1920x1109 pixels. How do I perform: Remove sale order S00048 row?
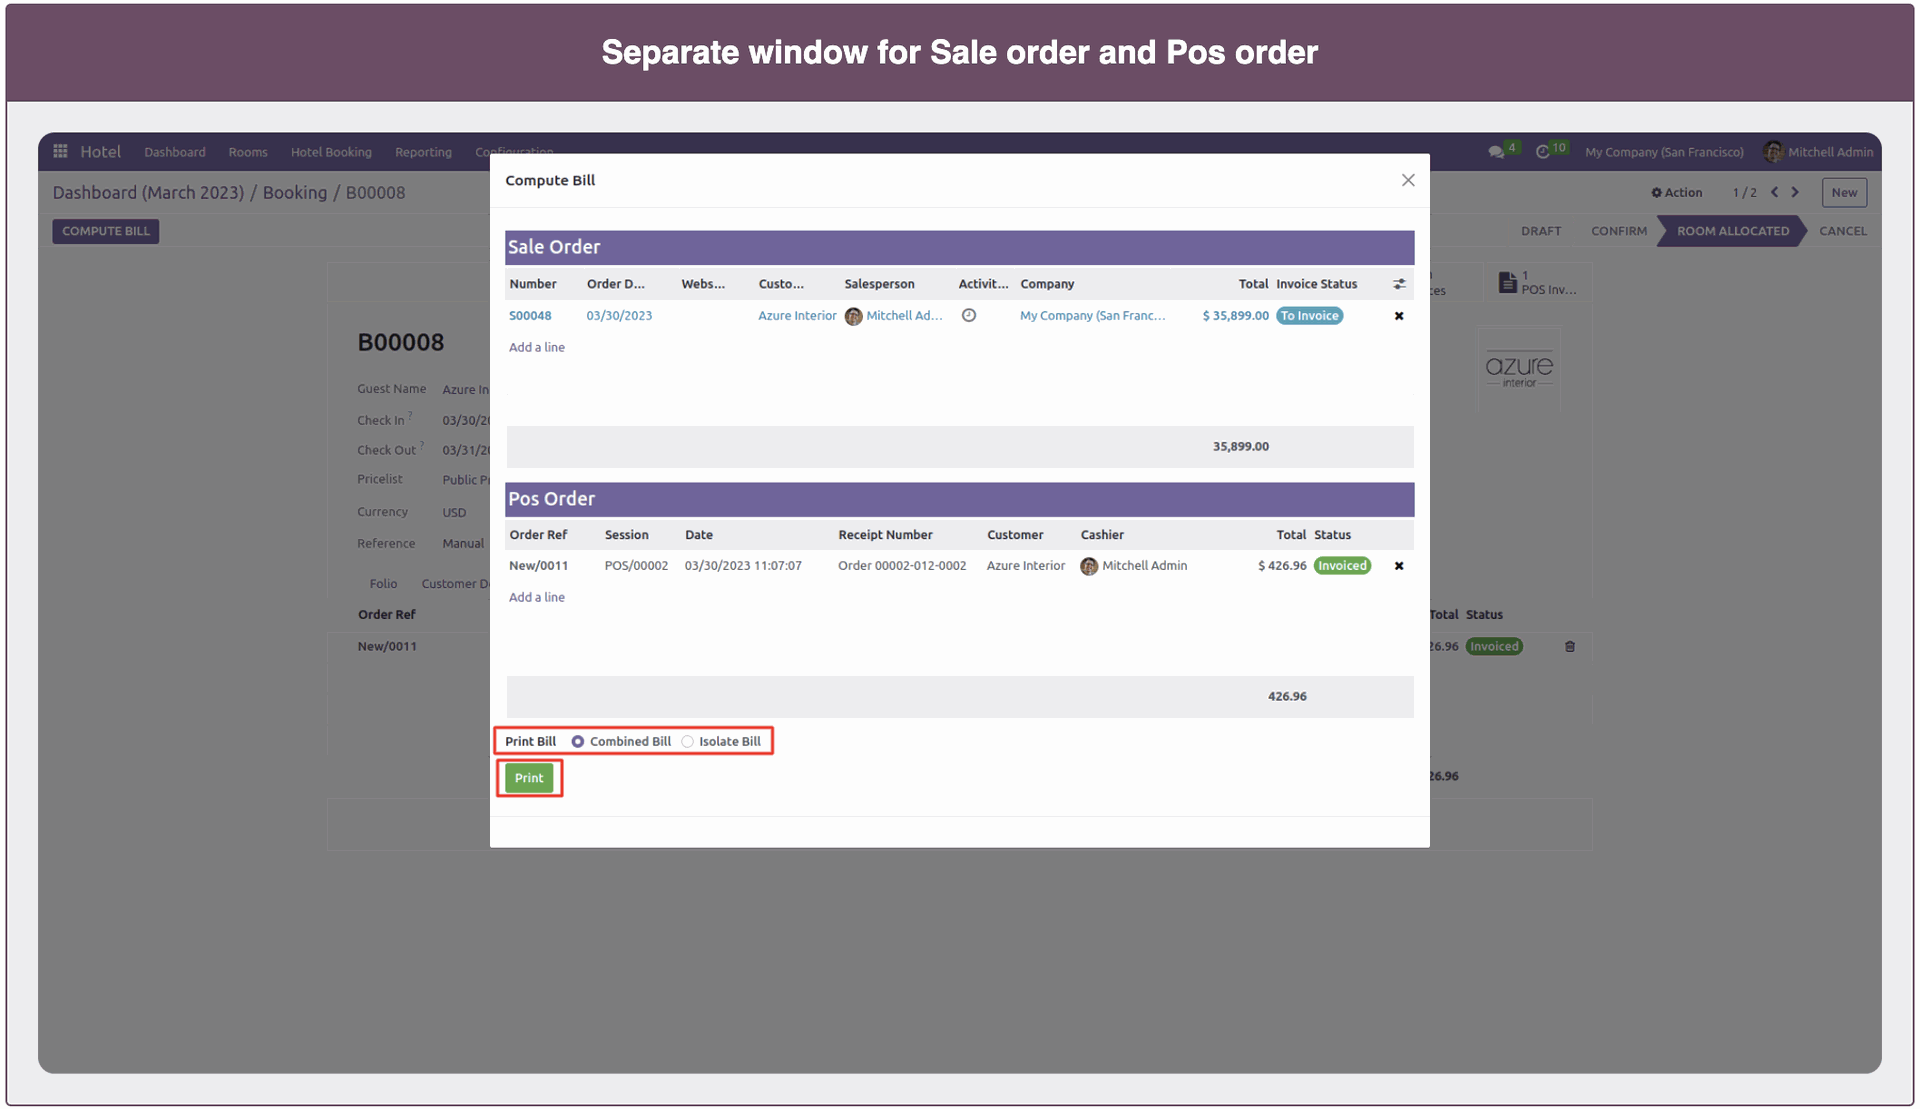click(x=1399, y=316)
